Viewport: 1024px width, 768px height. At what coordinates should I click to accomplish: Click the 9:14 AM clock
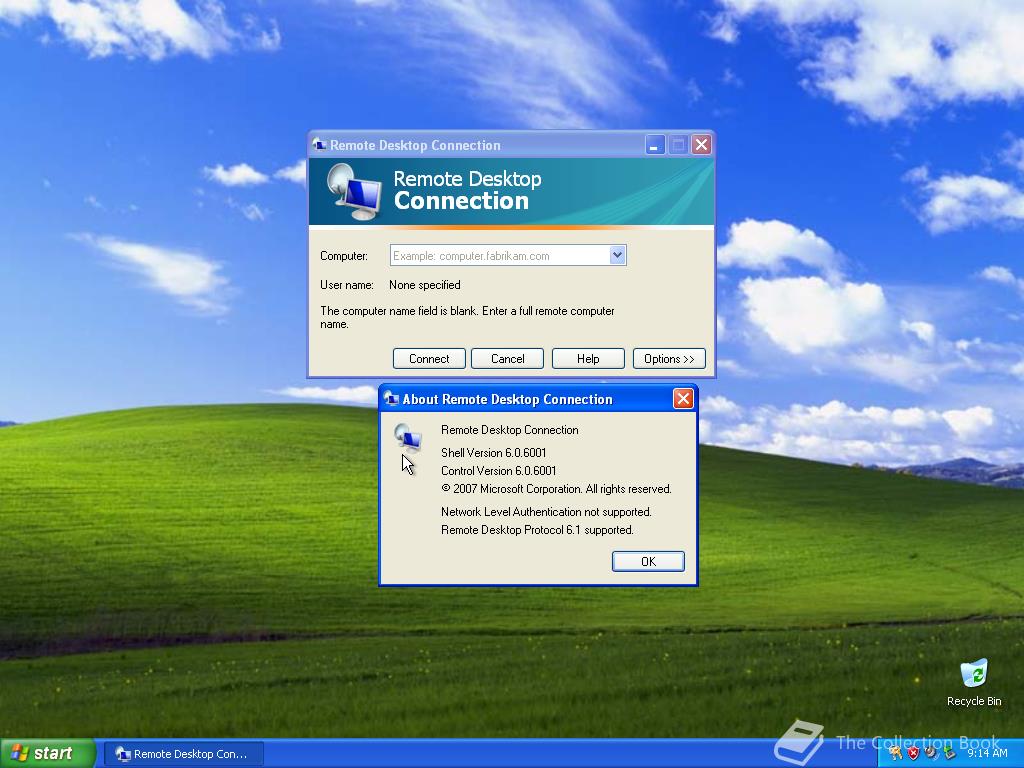coord(987,753)
